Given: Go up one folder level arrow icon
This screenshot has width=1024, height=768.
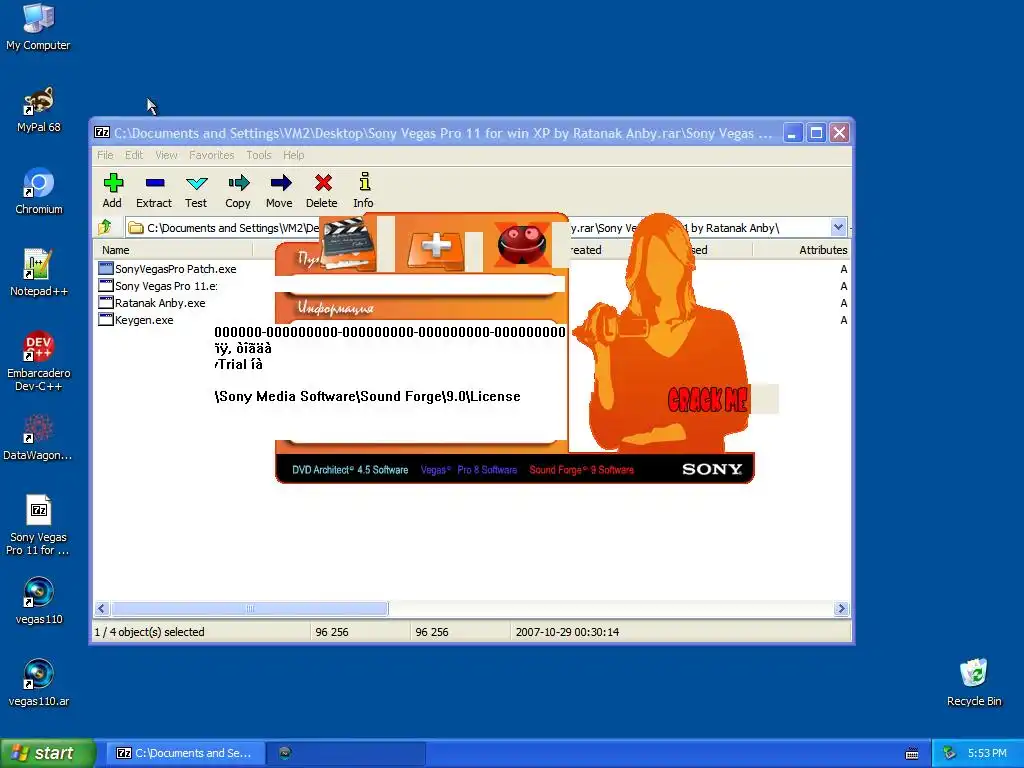Looking at the screenshot, I should pyautogui.click(x=105, y=227).
